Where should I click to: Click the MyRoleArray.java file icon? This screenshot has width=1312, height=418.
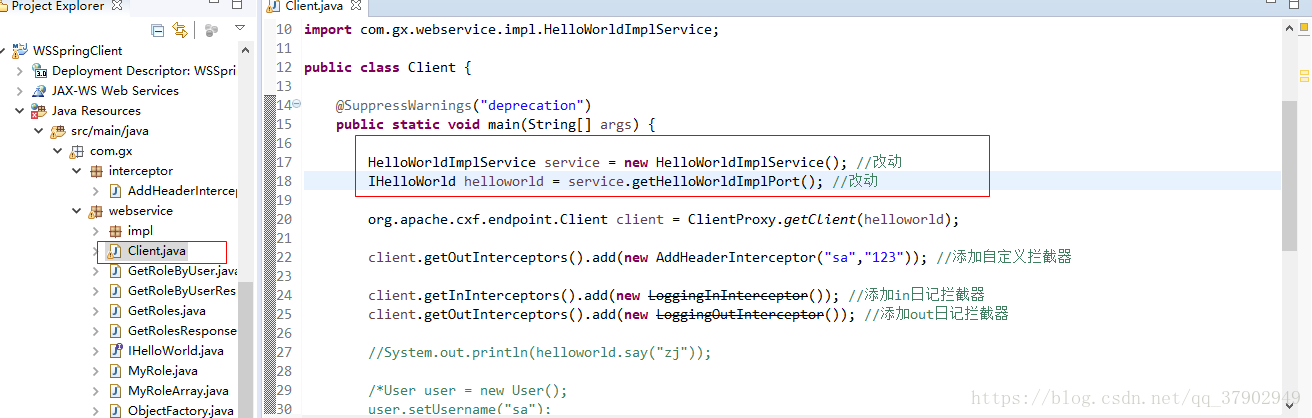pyautogui.click(x=116, y=391)
